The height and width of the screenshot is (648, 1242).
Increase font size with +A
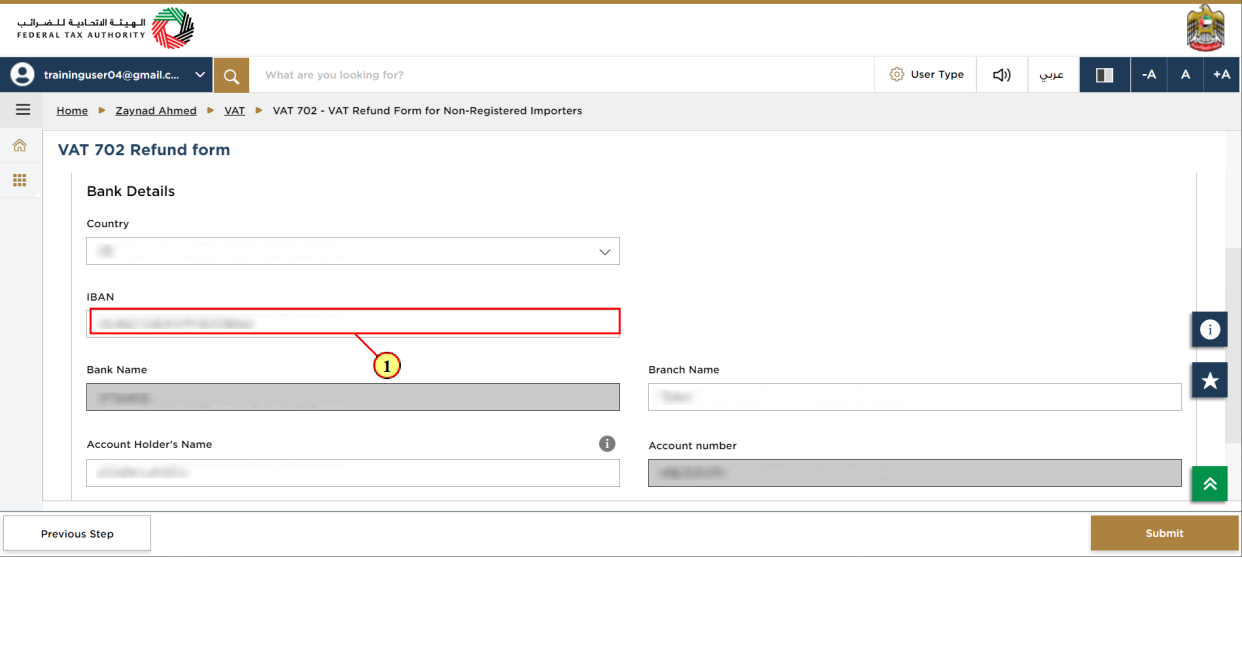1222,75
